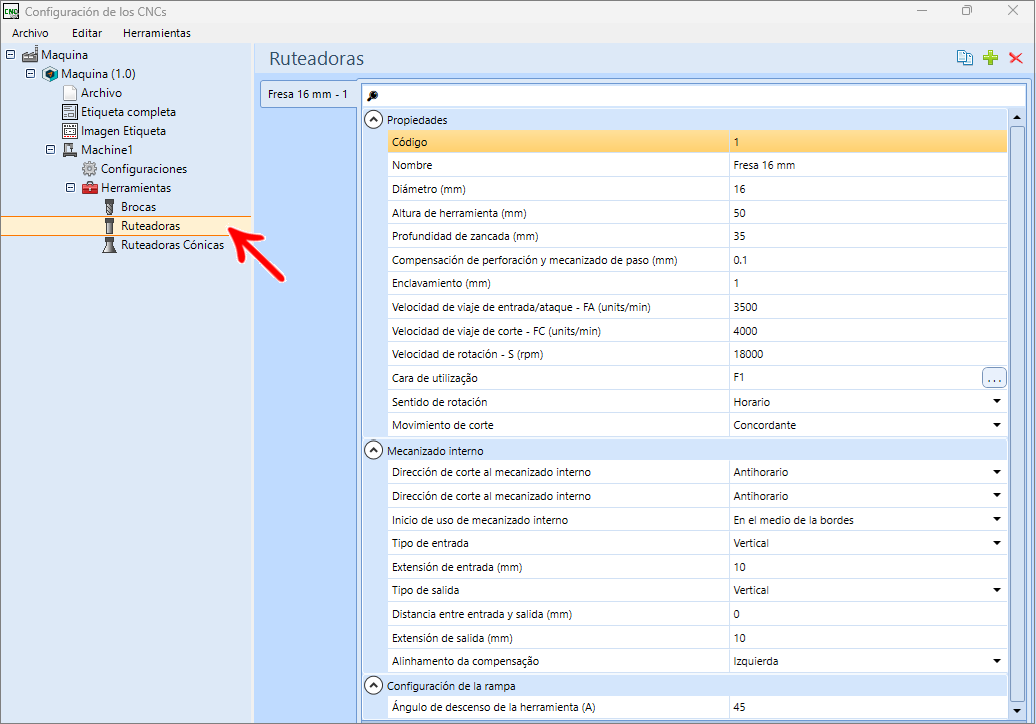Click the search icon in filter bar

click(373, 96)
